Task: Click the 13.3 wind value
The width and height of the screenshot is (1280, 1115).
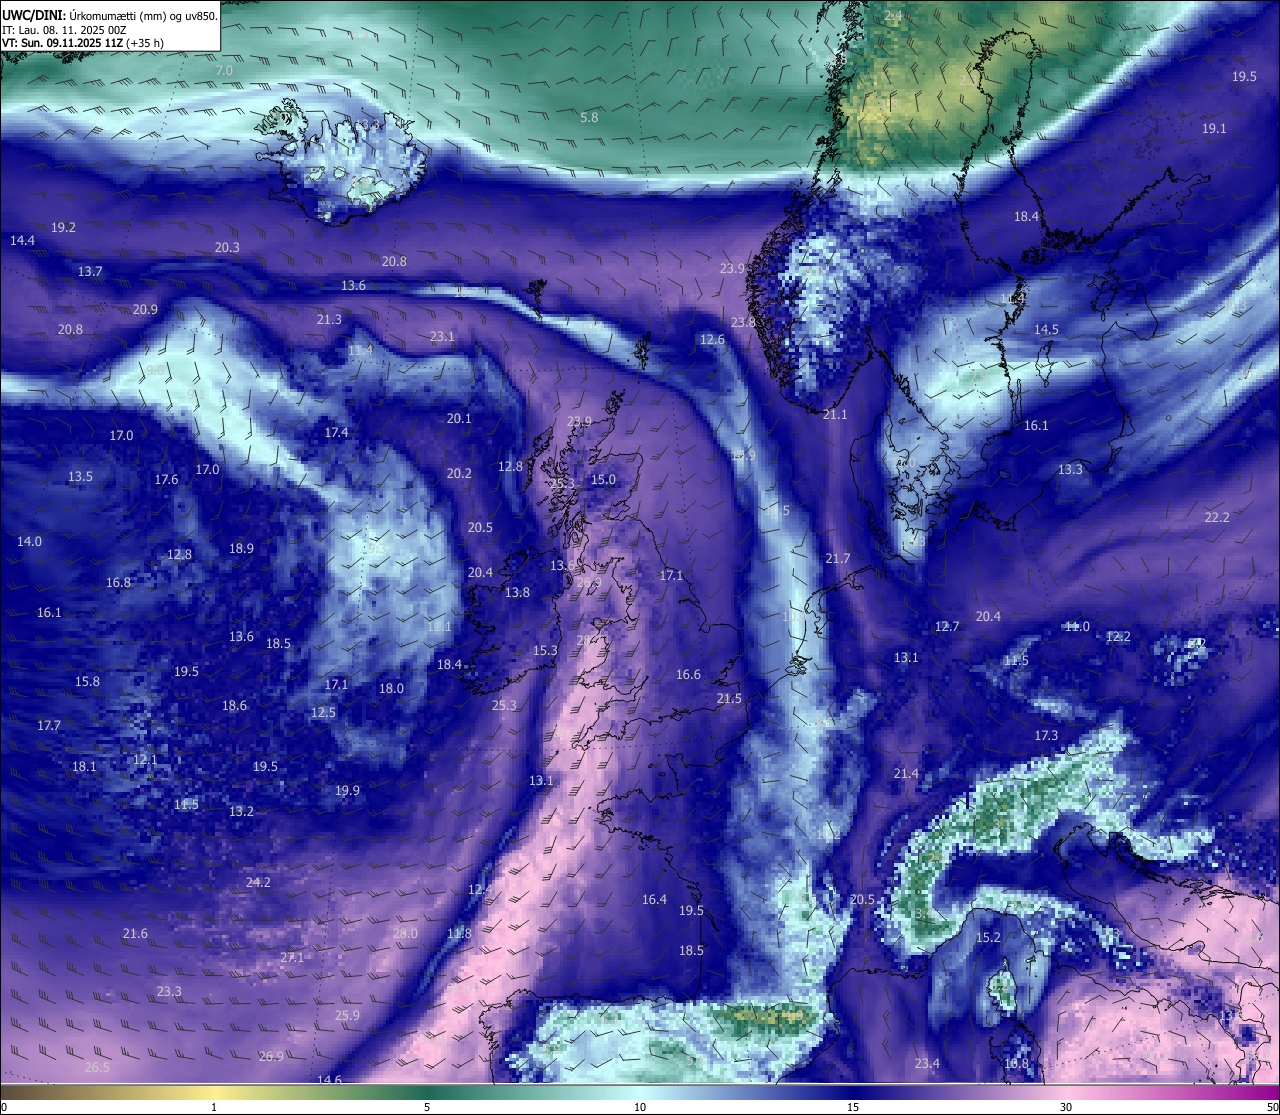Action: 1070,469
